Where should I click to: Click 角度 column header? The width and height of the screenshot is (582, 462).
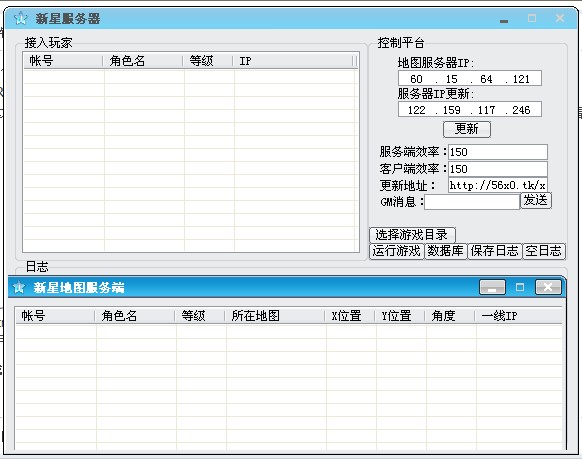tap(450, 316)
